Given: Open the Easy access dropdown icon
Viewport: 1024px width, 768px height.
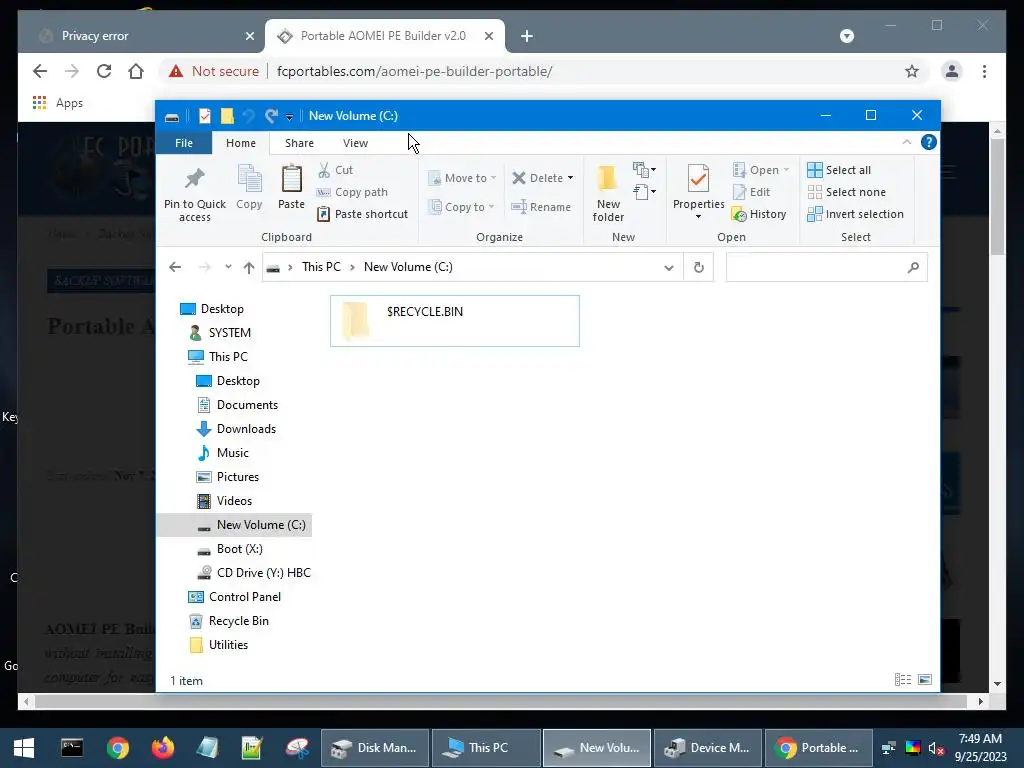Looking at the screenshot, I should 644,192.
